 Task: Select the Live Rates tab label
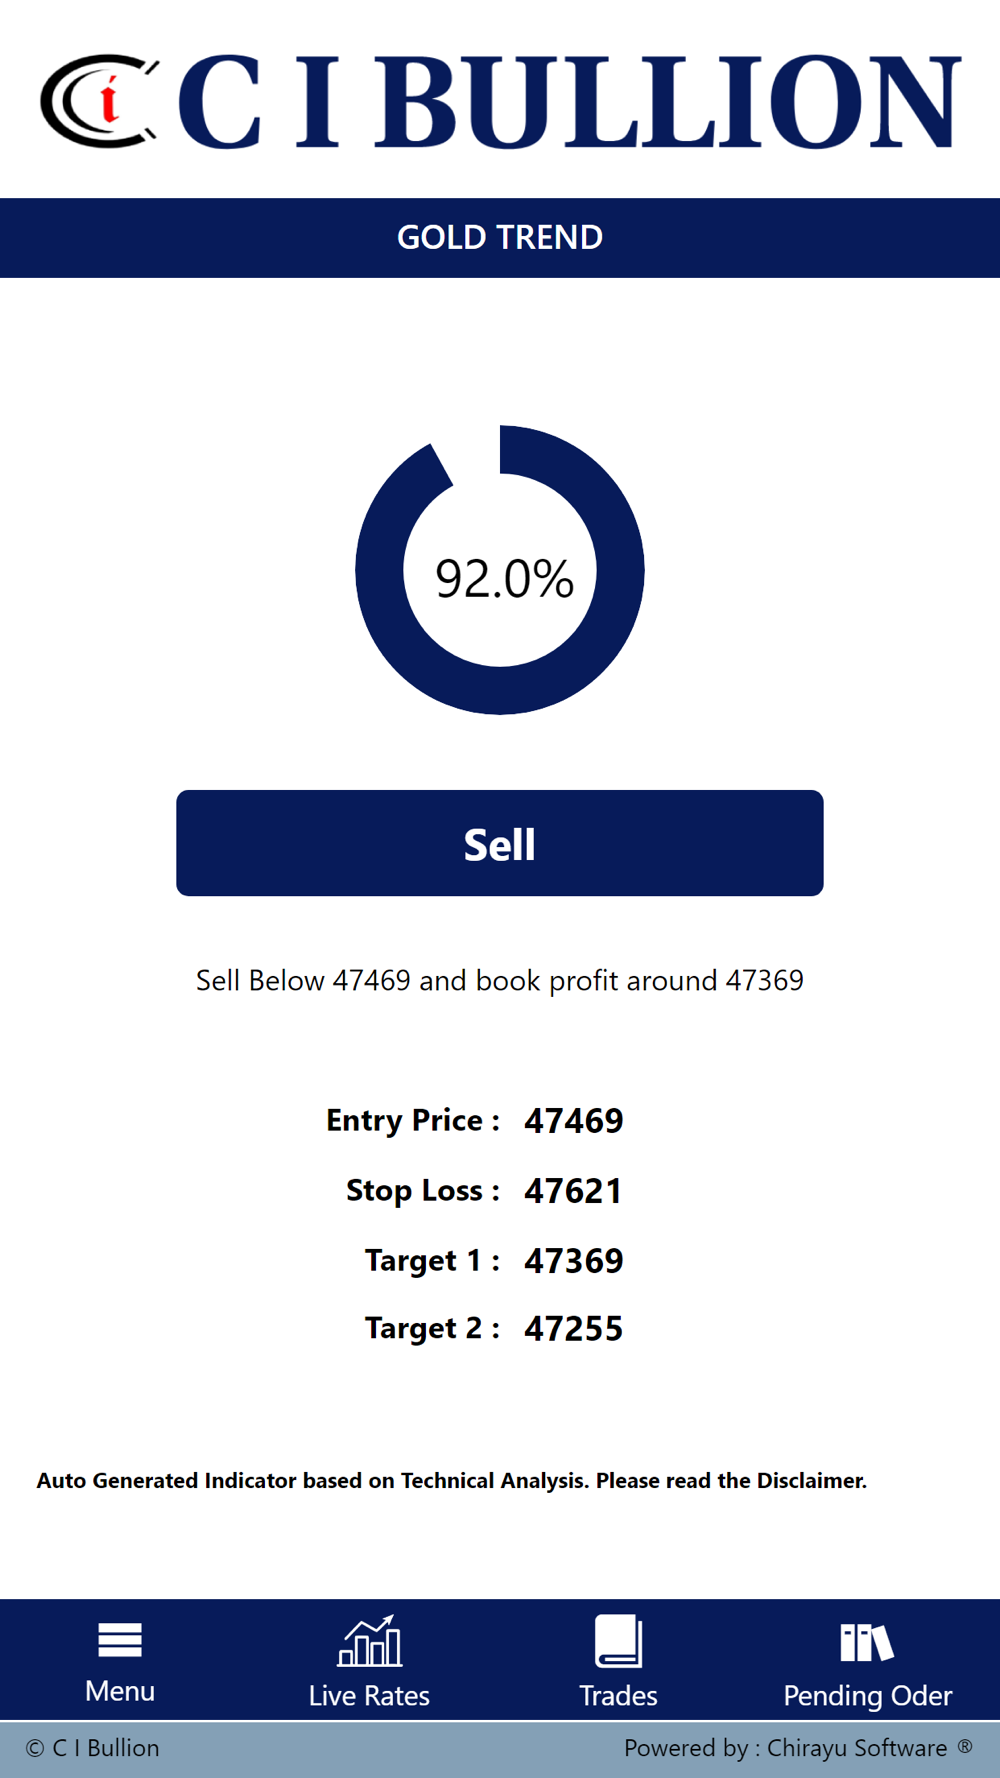tap(369, 1695)
